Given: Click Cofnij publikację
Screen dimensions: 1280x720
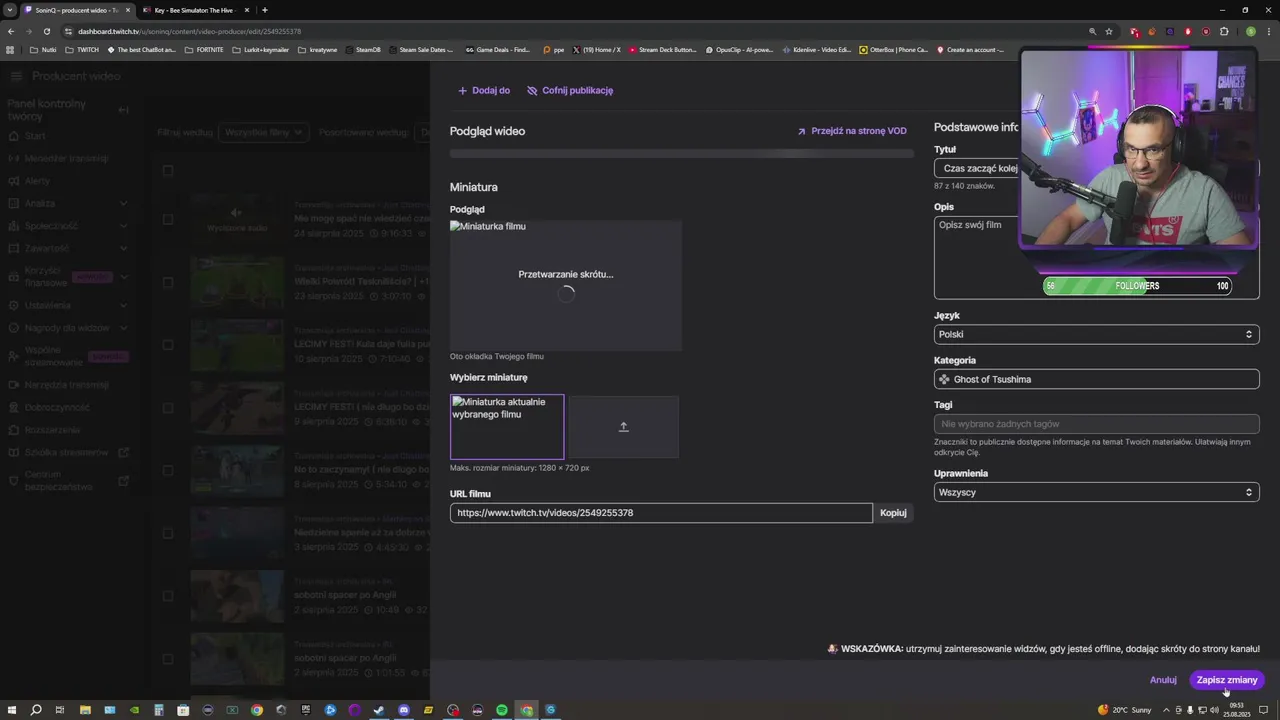Looking at the screenshot, I should click(x=570, y=90).
